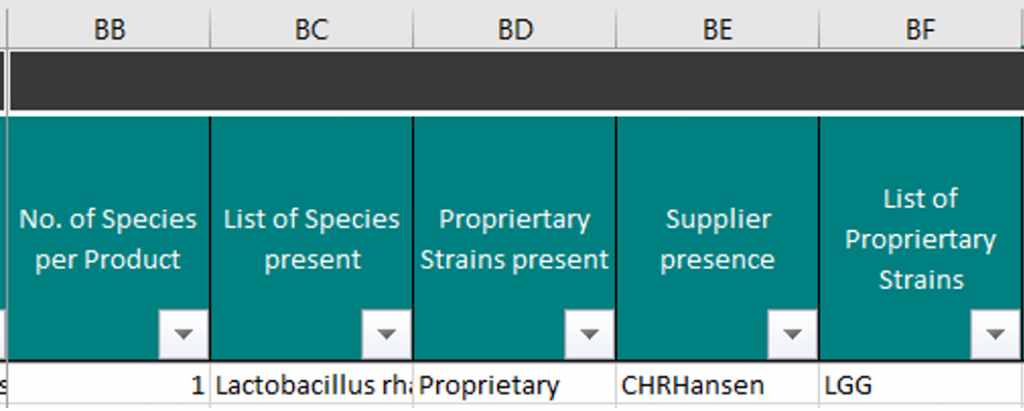Screen dimensions: 1024x411
Task: Click the Lactobacillus species cell
Action: 312,386
